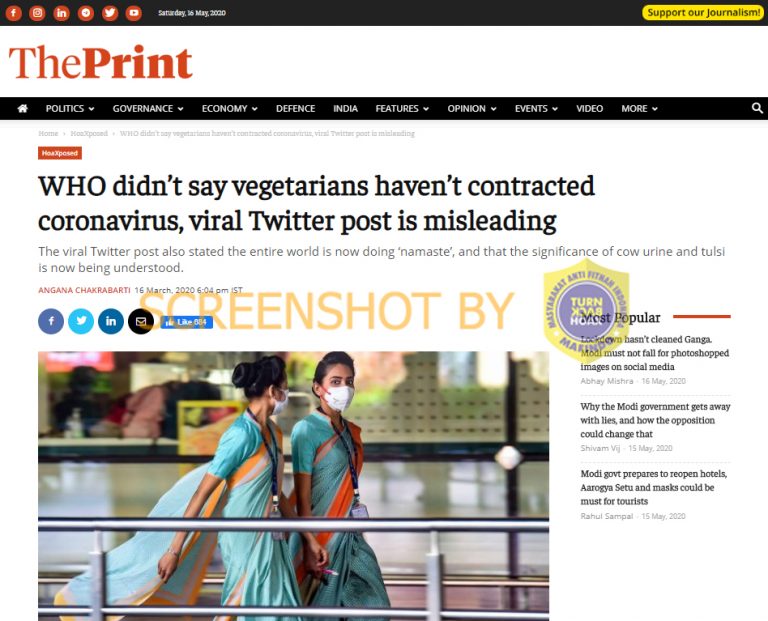Open the Video menu item
768x621 pixels.
coord(589,108)
